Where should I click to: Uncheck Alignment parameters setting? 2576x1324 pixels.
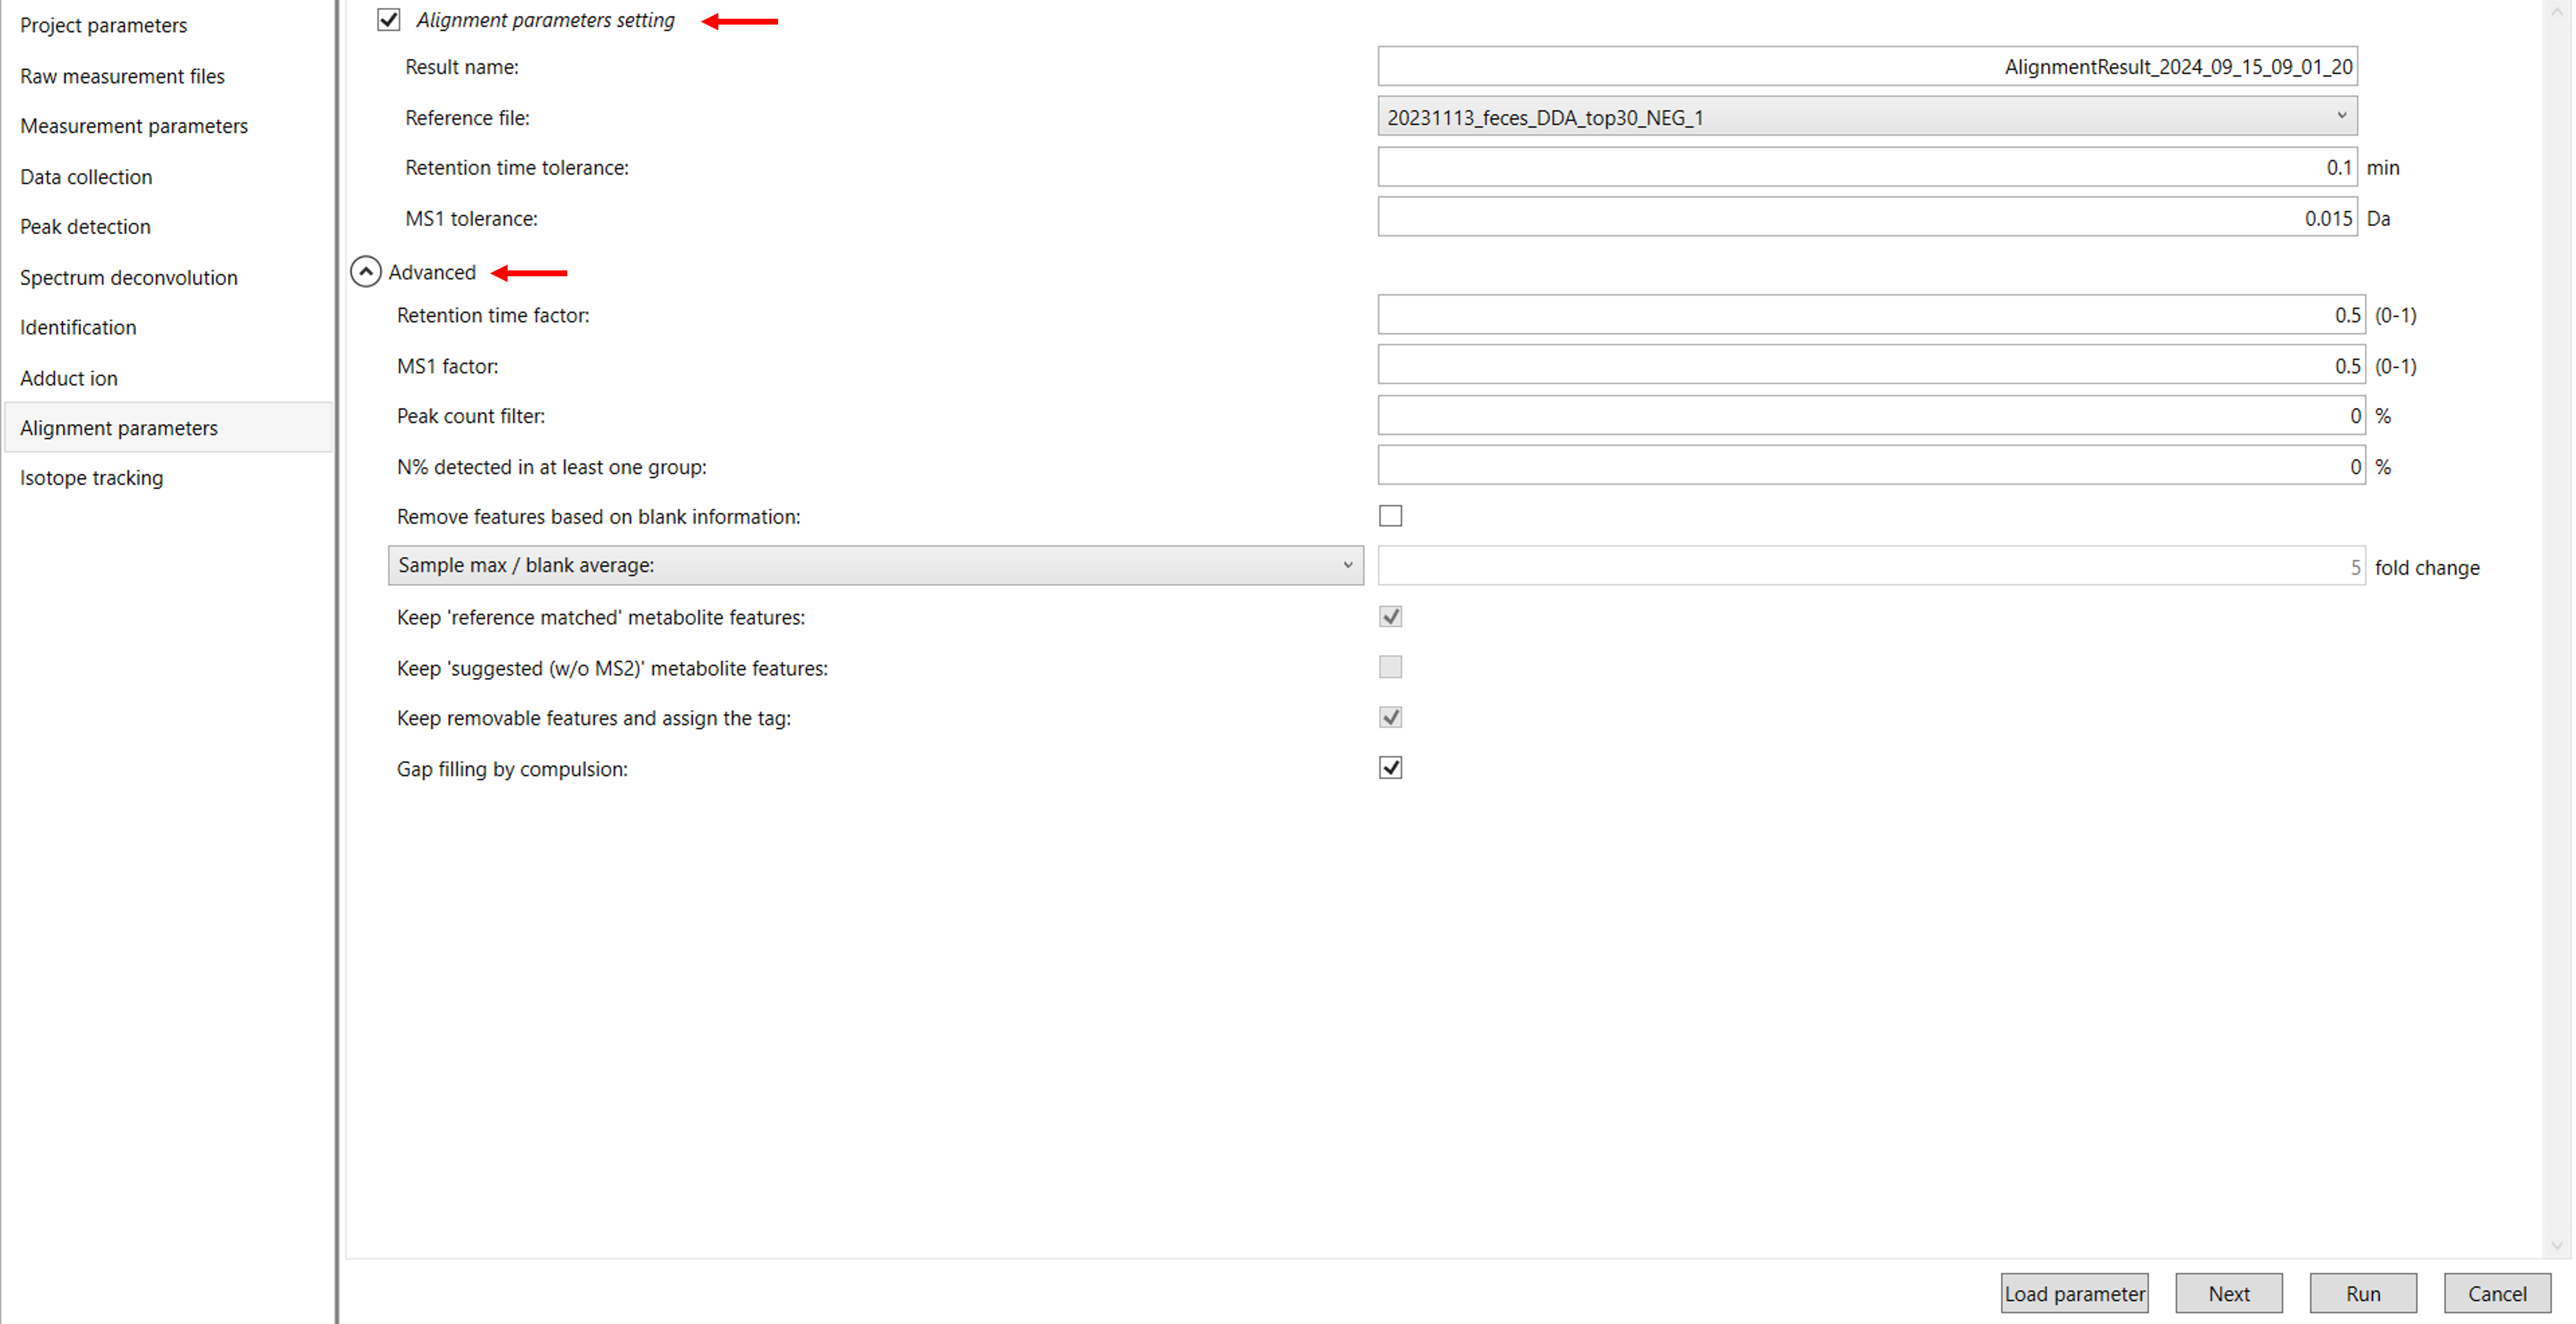[388, 19]
